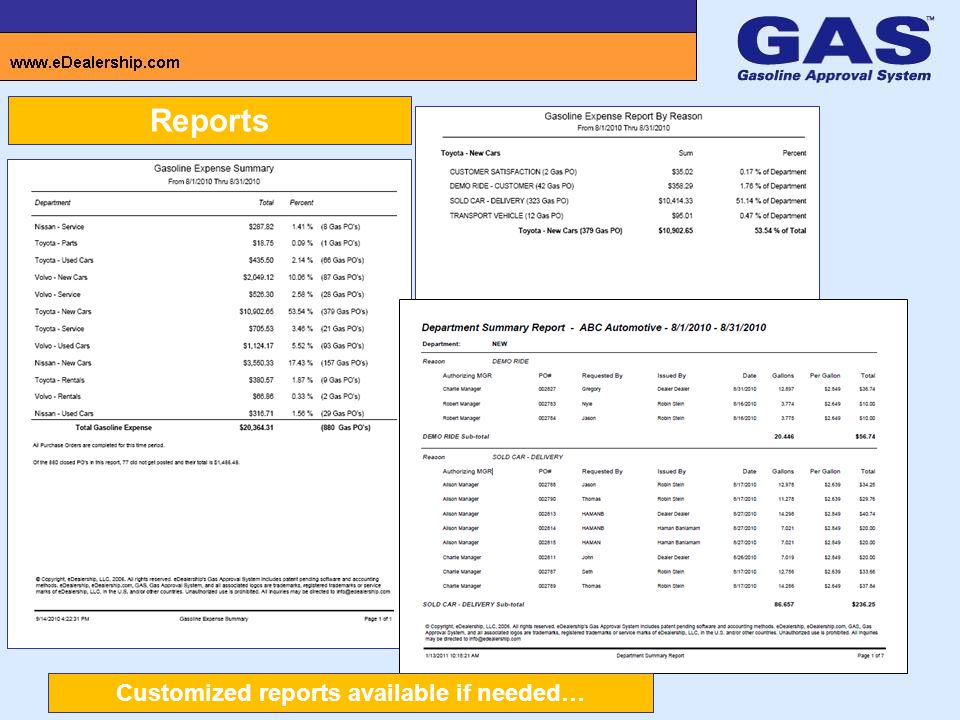Click the 'TRANSPORT VEHICLE (12 Gas PO)' row
960x720 pixels.
click(x=628, y=216)
